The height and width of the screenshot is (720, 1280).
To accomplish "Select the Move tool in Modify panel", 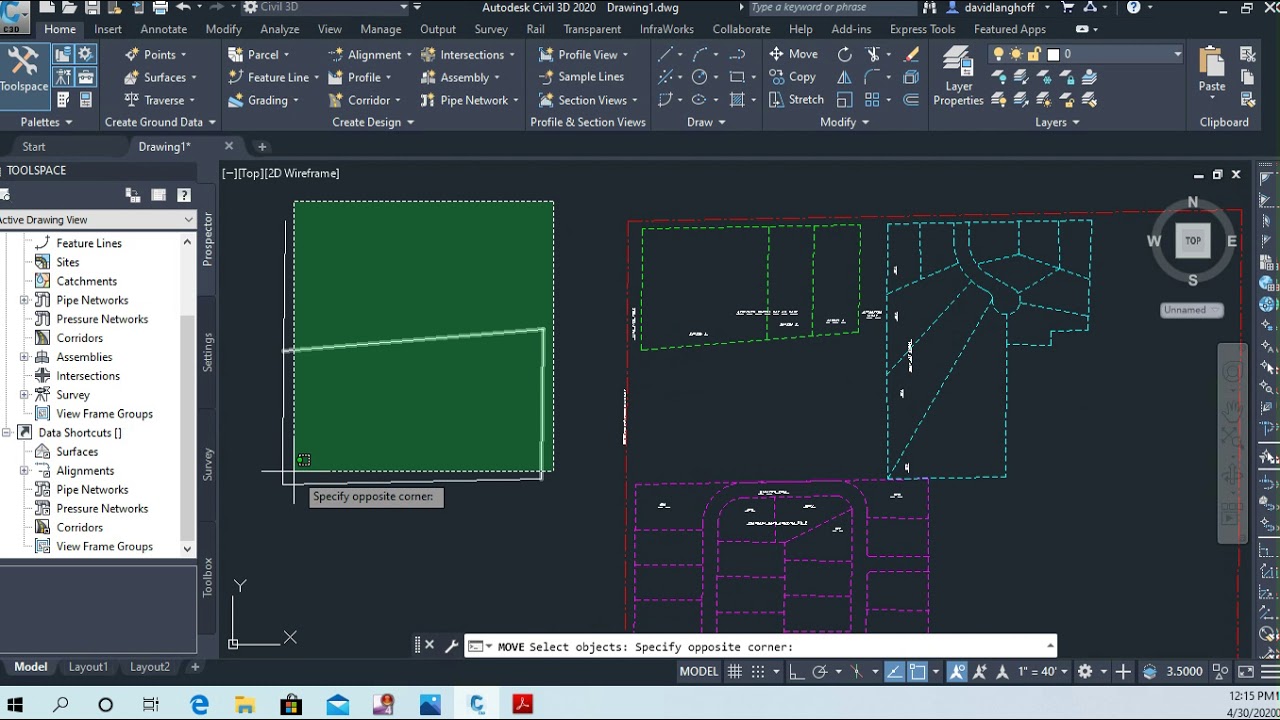I will pos(793,54).
